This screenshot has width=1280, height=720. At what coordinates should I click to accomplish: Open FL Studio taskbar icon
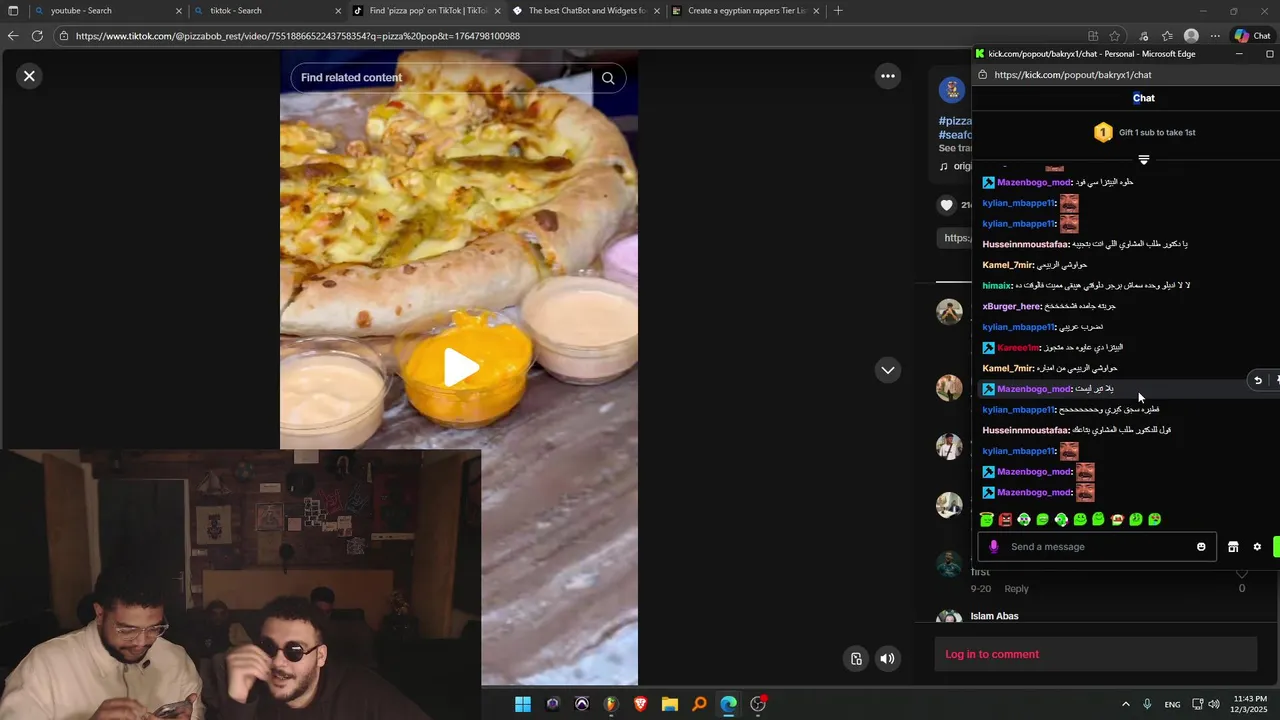611,704
